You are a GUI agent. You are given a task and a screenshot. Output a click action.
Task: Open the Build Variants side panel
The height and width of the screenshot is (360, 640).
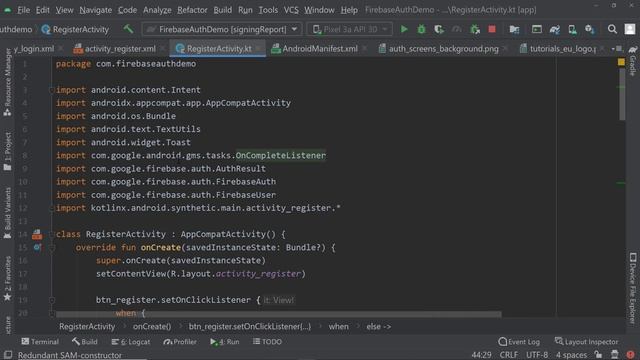point(7,213)
